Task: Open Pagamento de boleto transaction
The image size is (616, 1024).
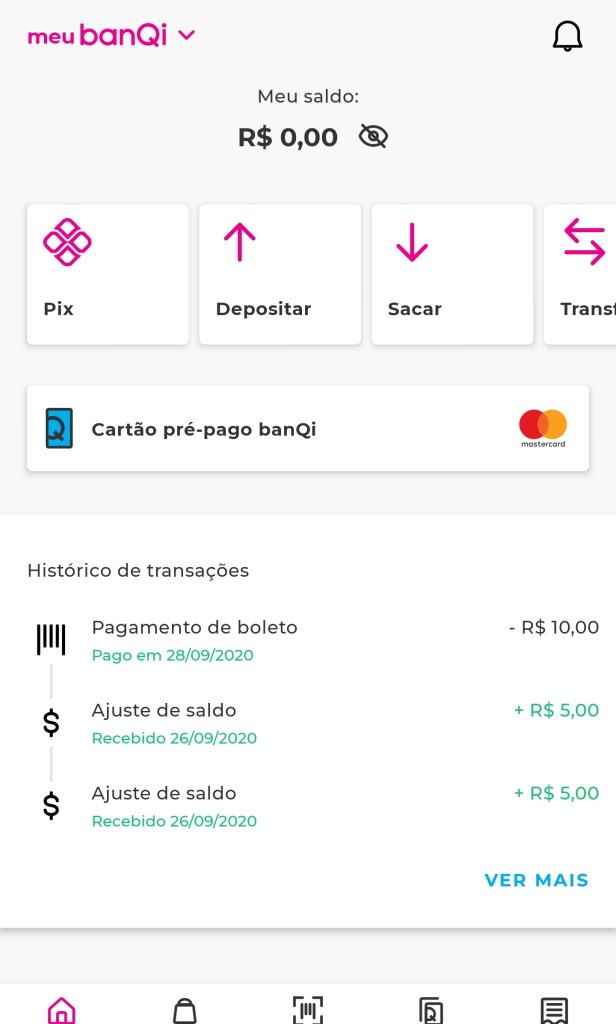Action: click(307, 640)
